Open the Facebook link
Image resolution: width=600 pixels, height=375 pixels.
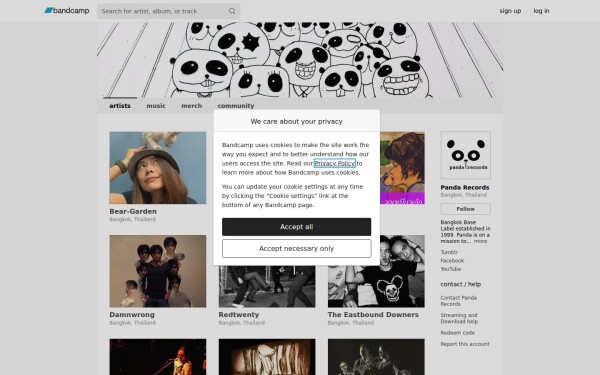click(452, 261)
